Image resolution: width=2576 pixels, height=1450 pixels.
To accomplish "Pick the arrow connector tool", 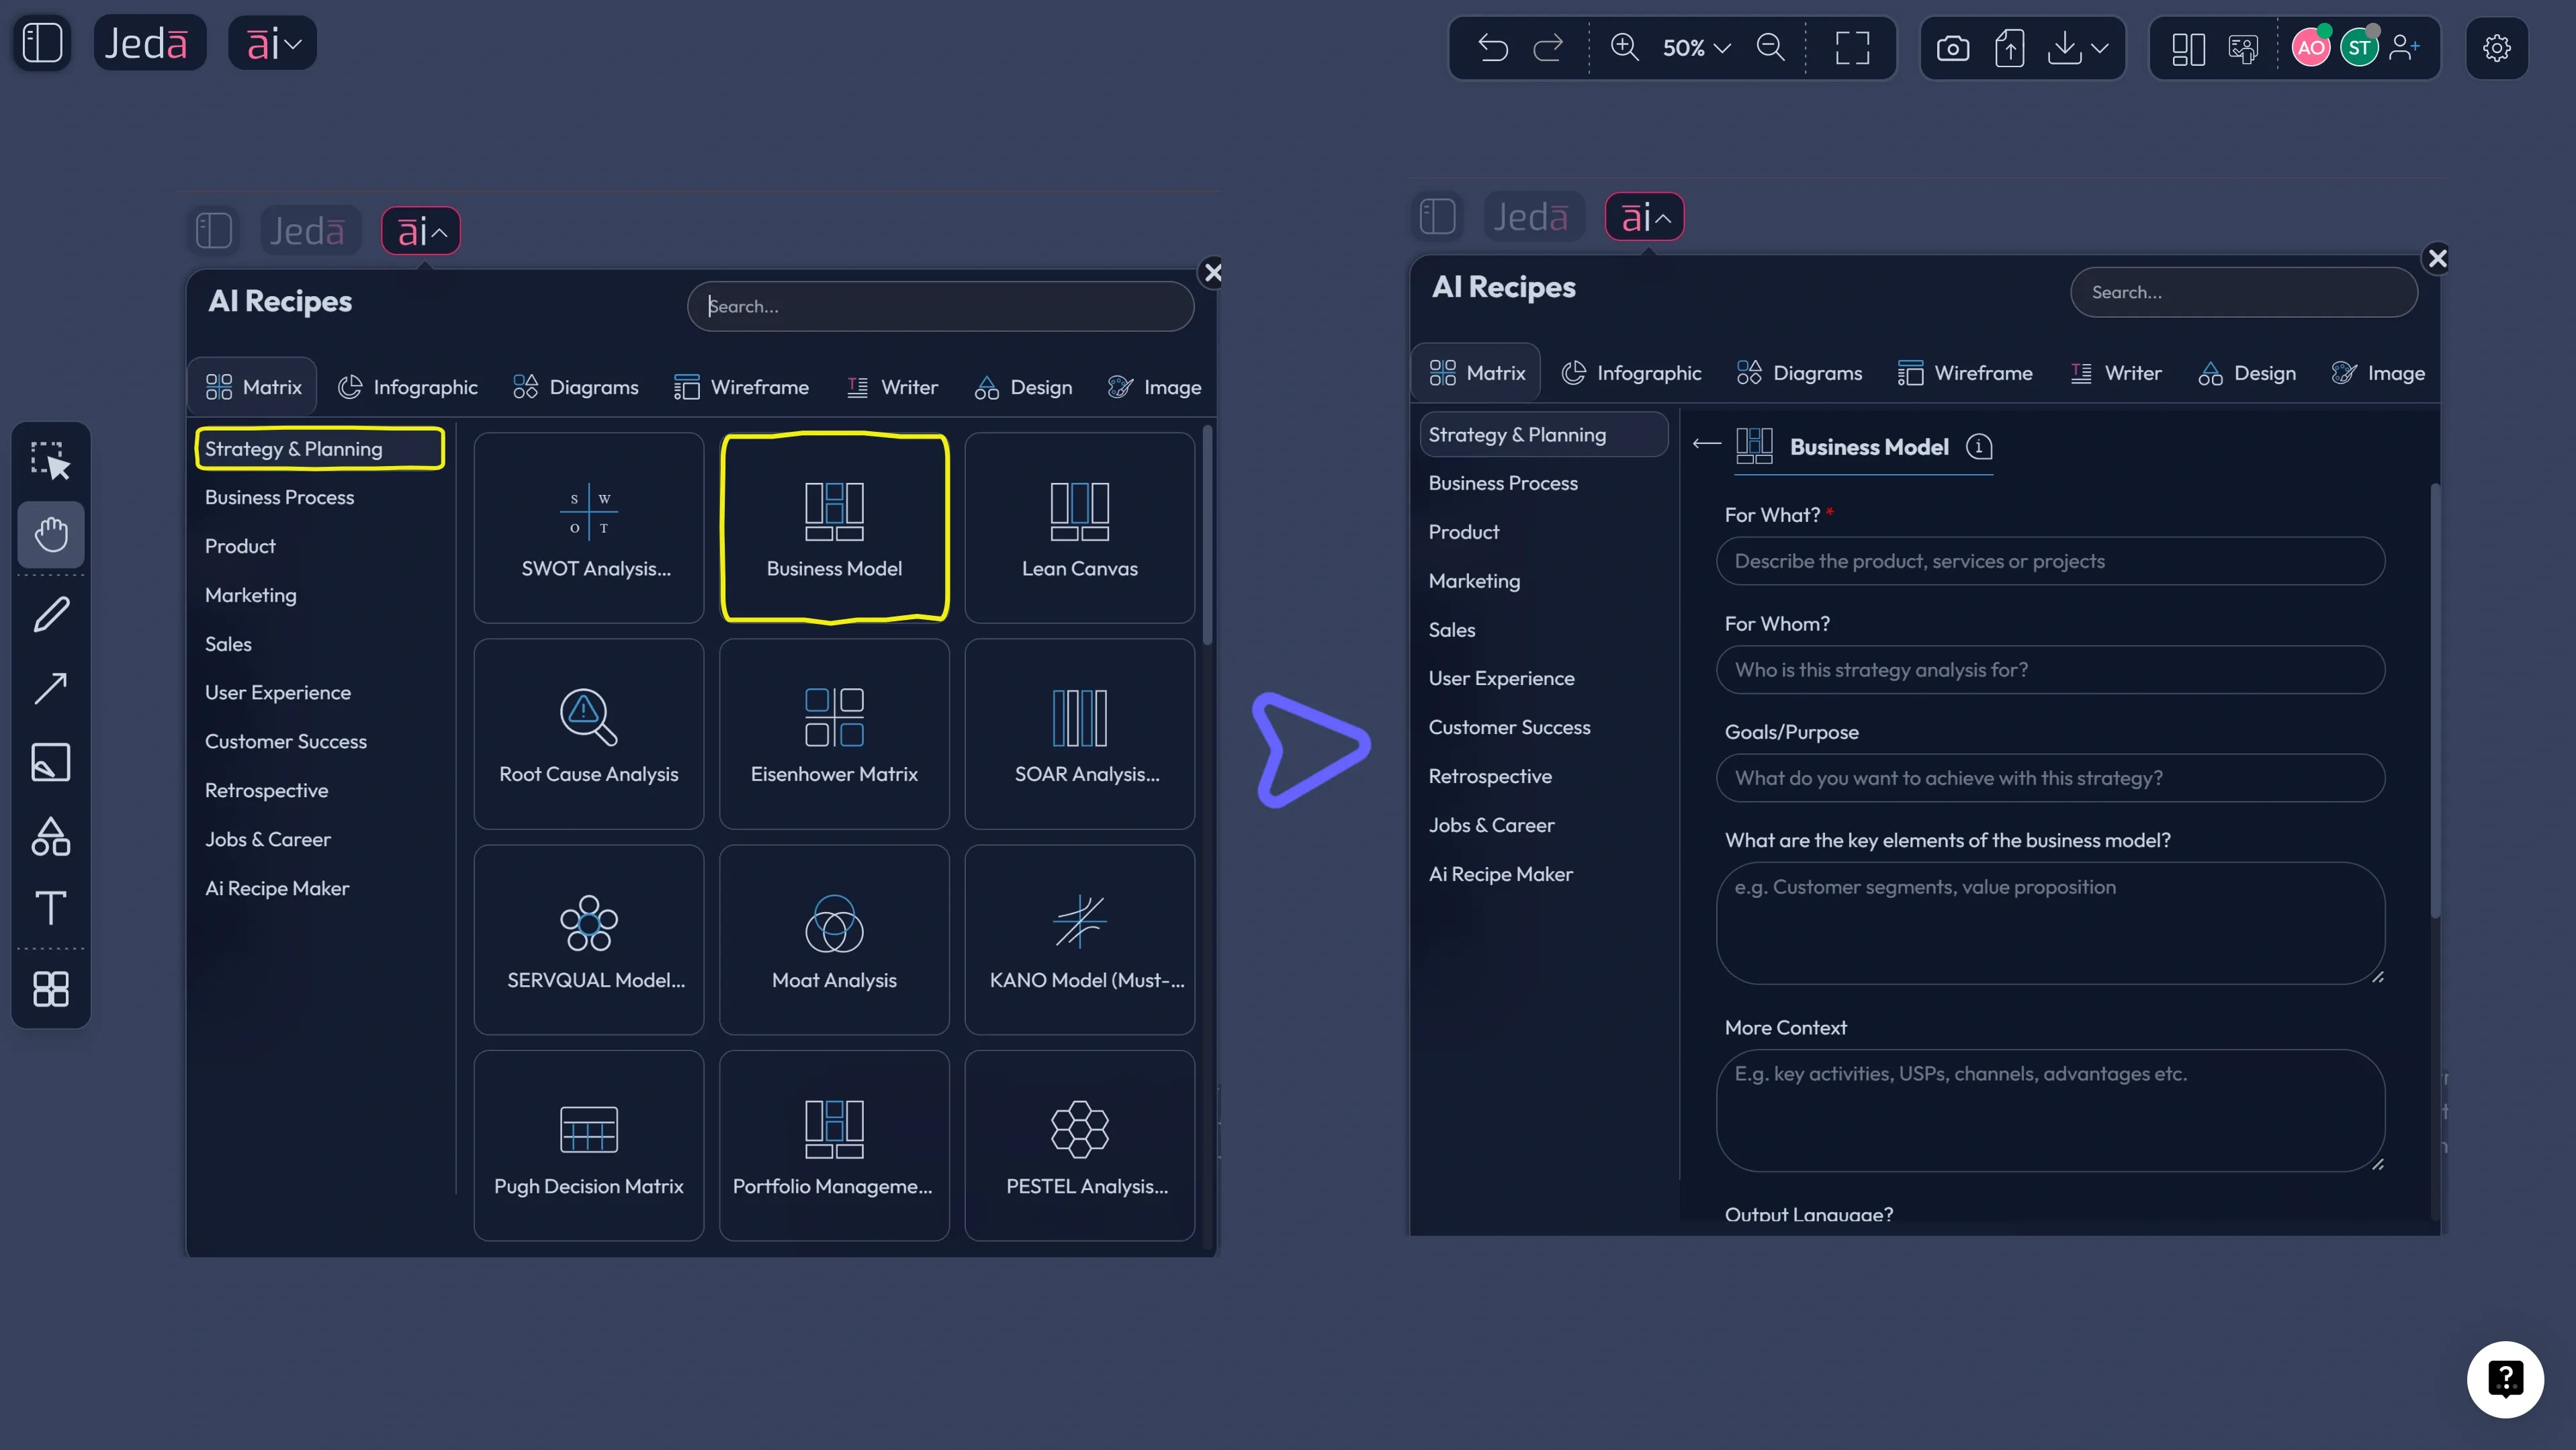I will (51, 688).
